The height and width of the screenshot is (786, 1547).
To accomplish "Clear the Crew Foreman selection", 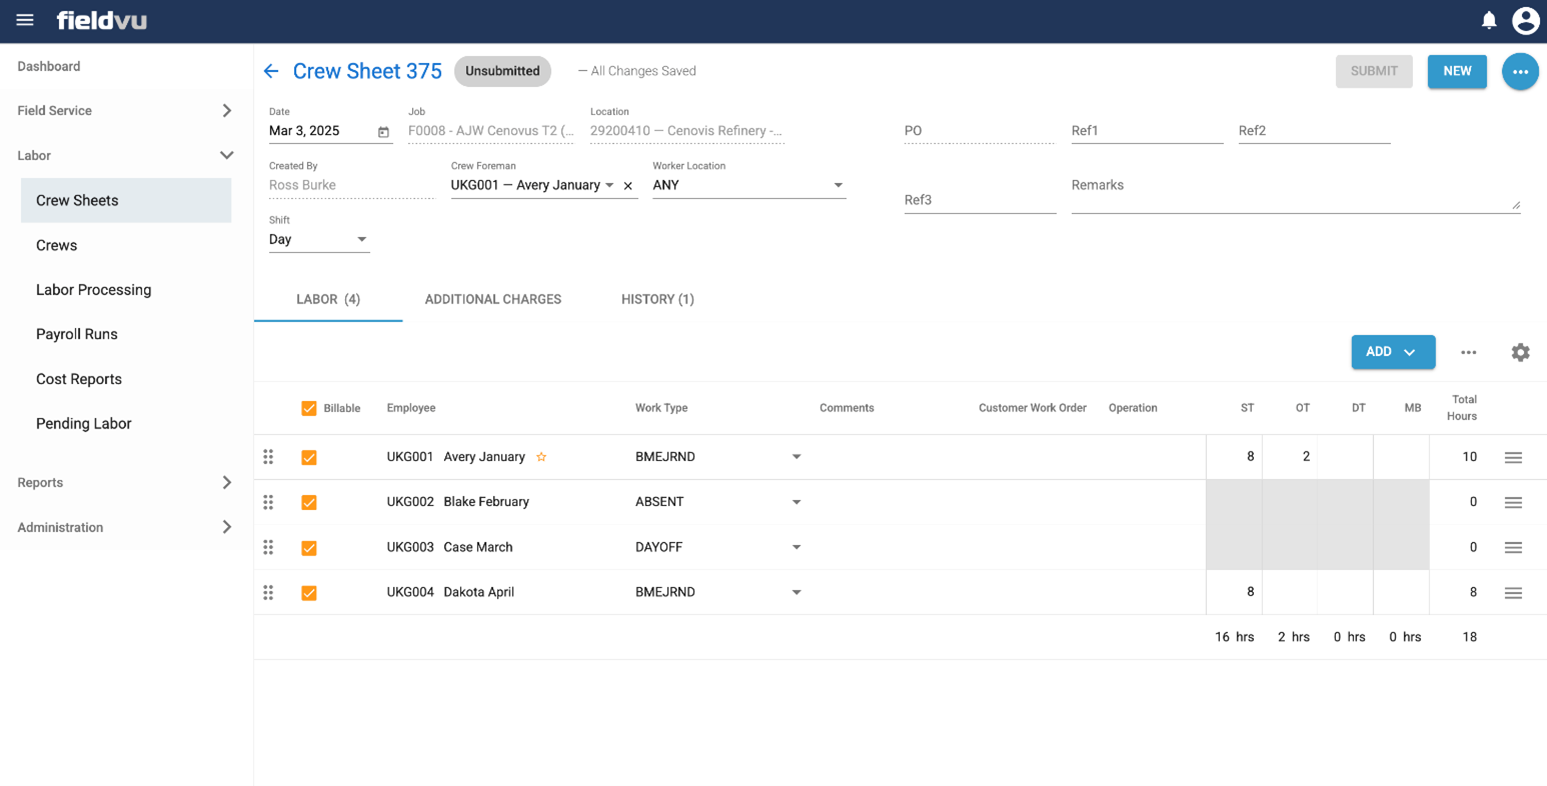I will tap(628, 186).
